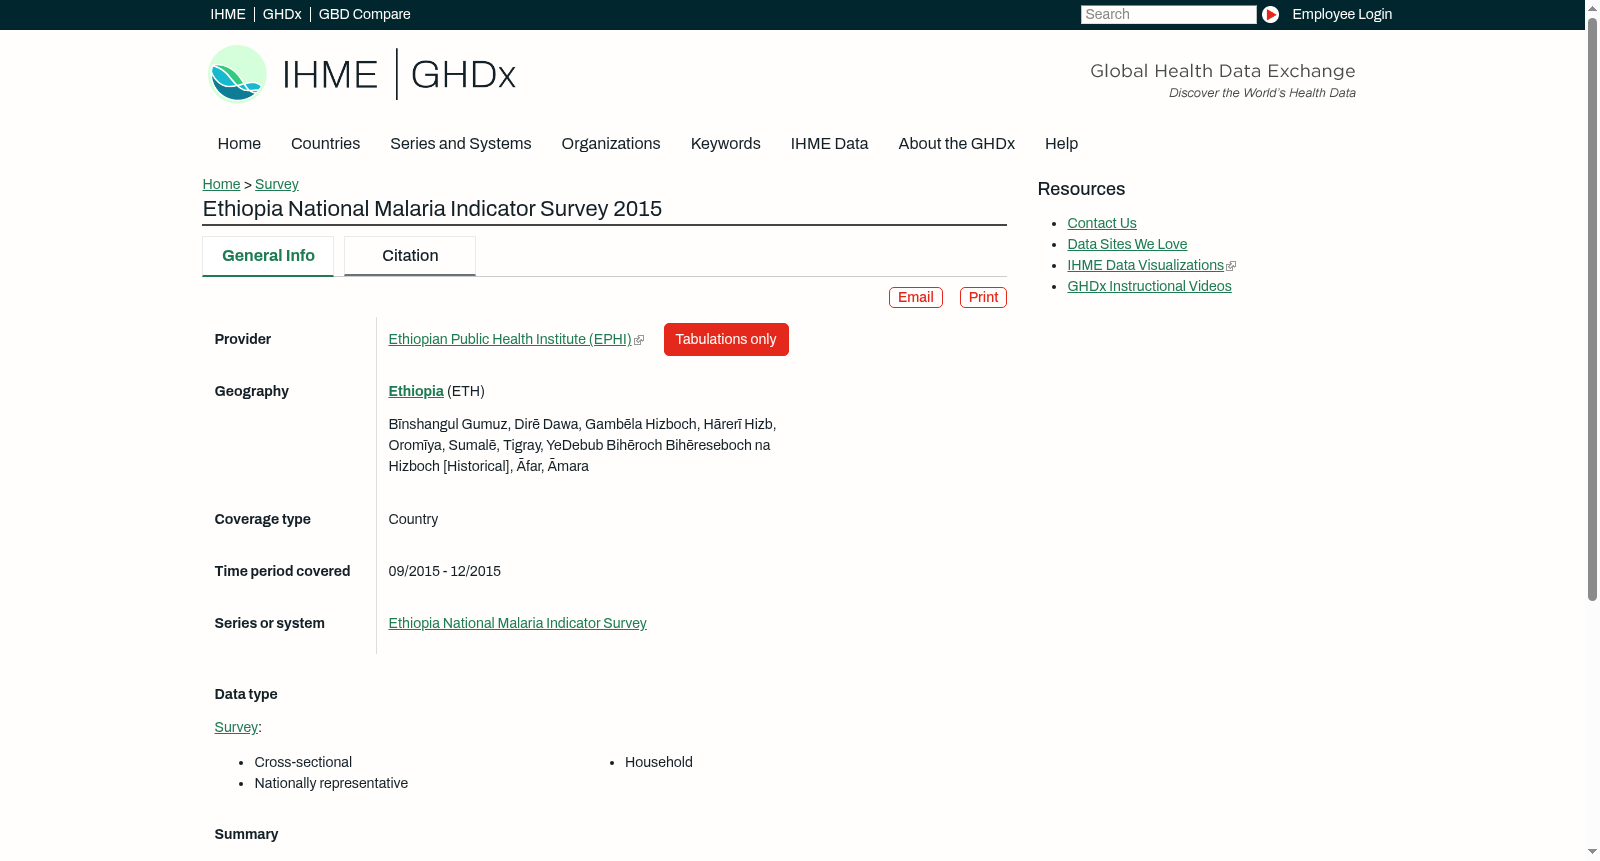The height and width of the screenshot is (861, 1600).
Task: Open the Organizations menu
Action: 611,144
